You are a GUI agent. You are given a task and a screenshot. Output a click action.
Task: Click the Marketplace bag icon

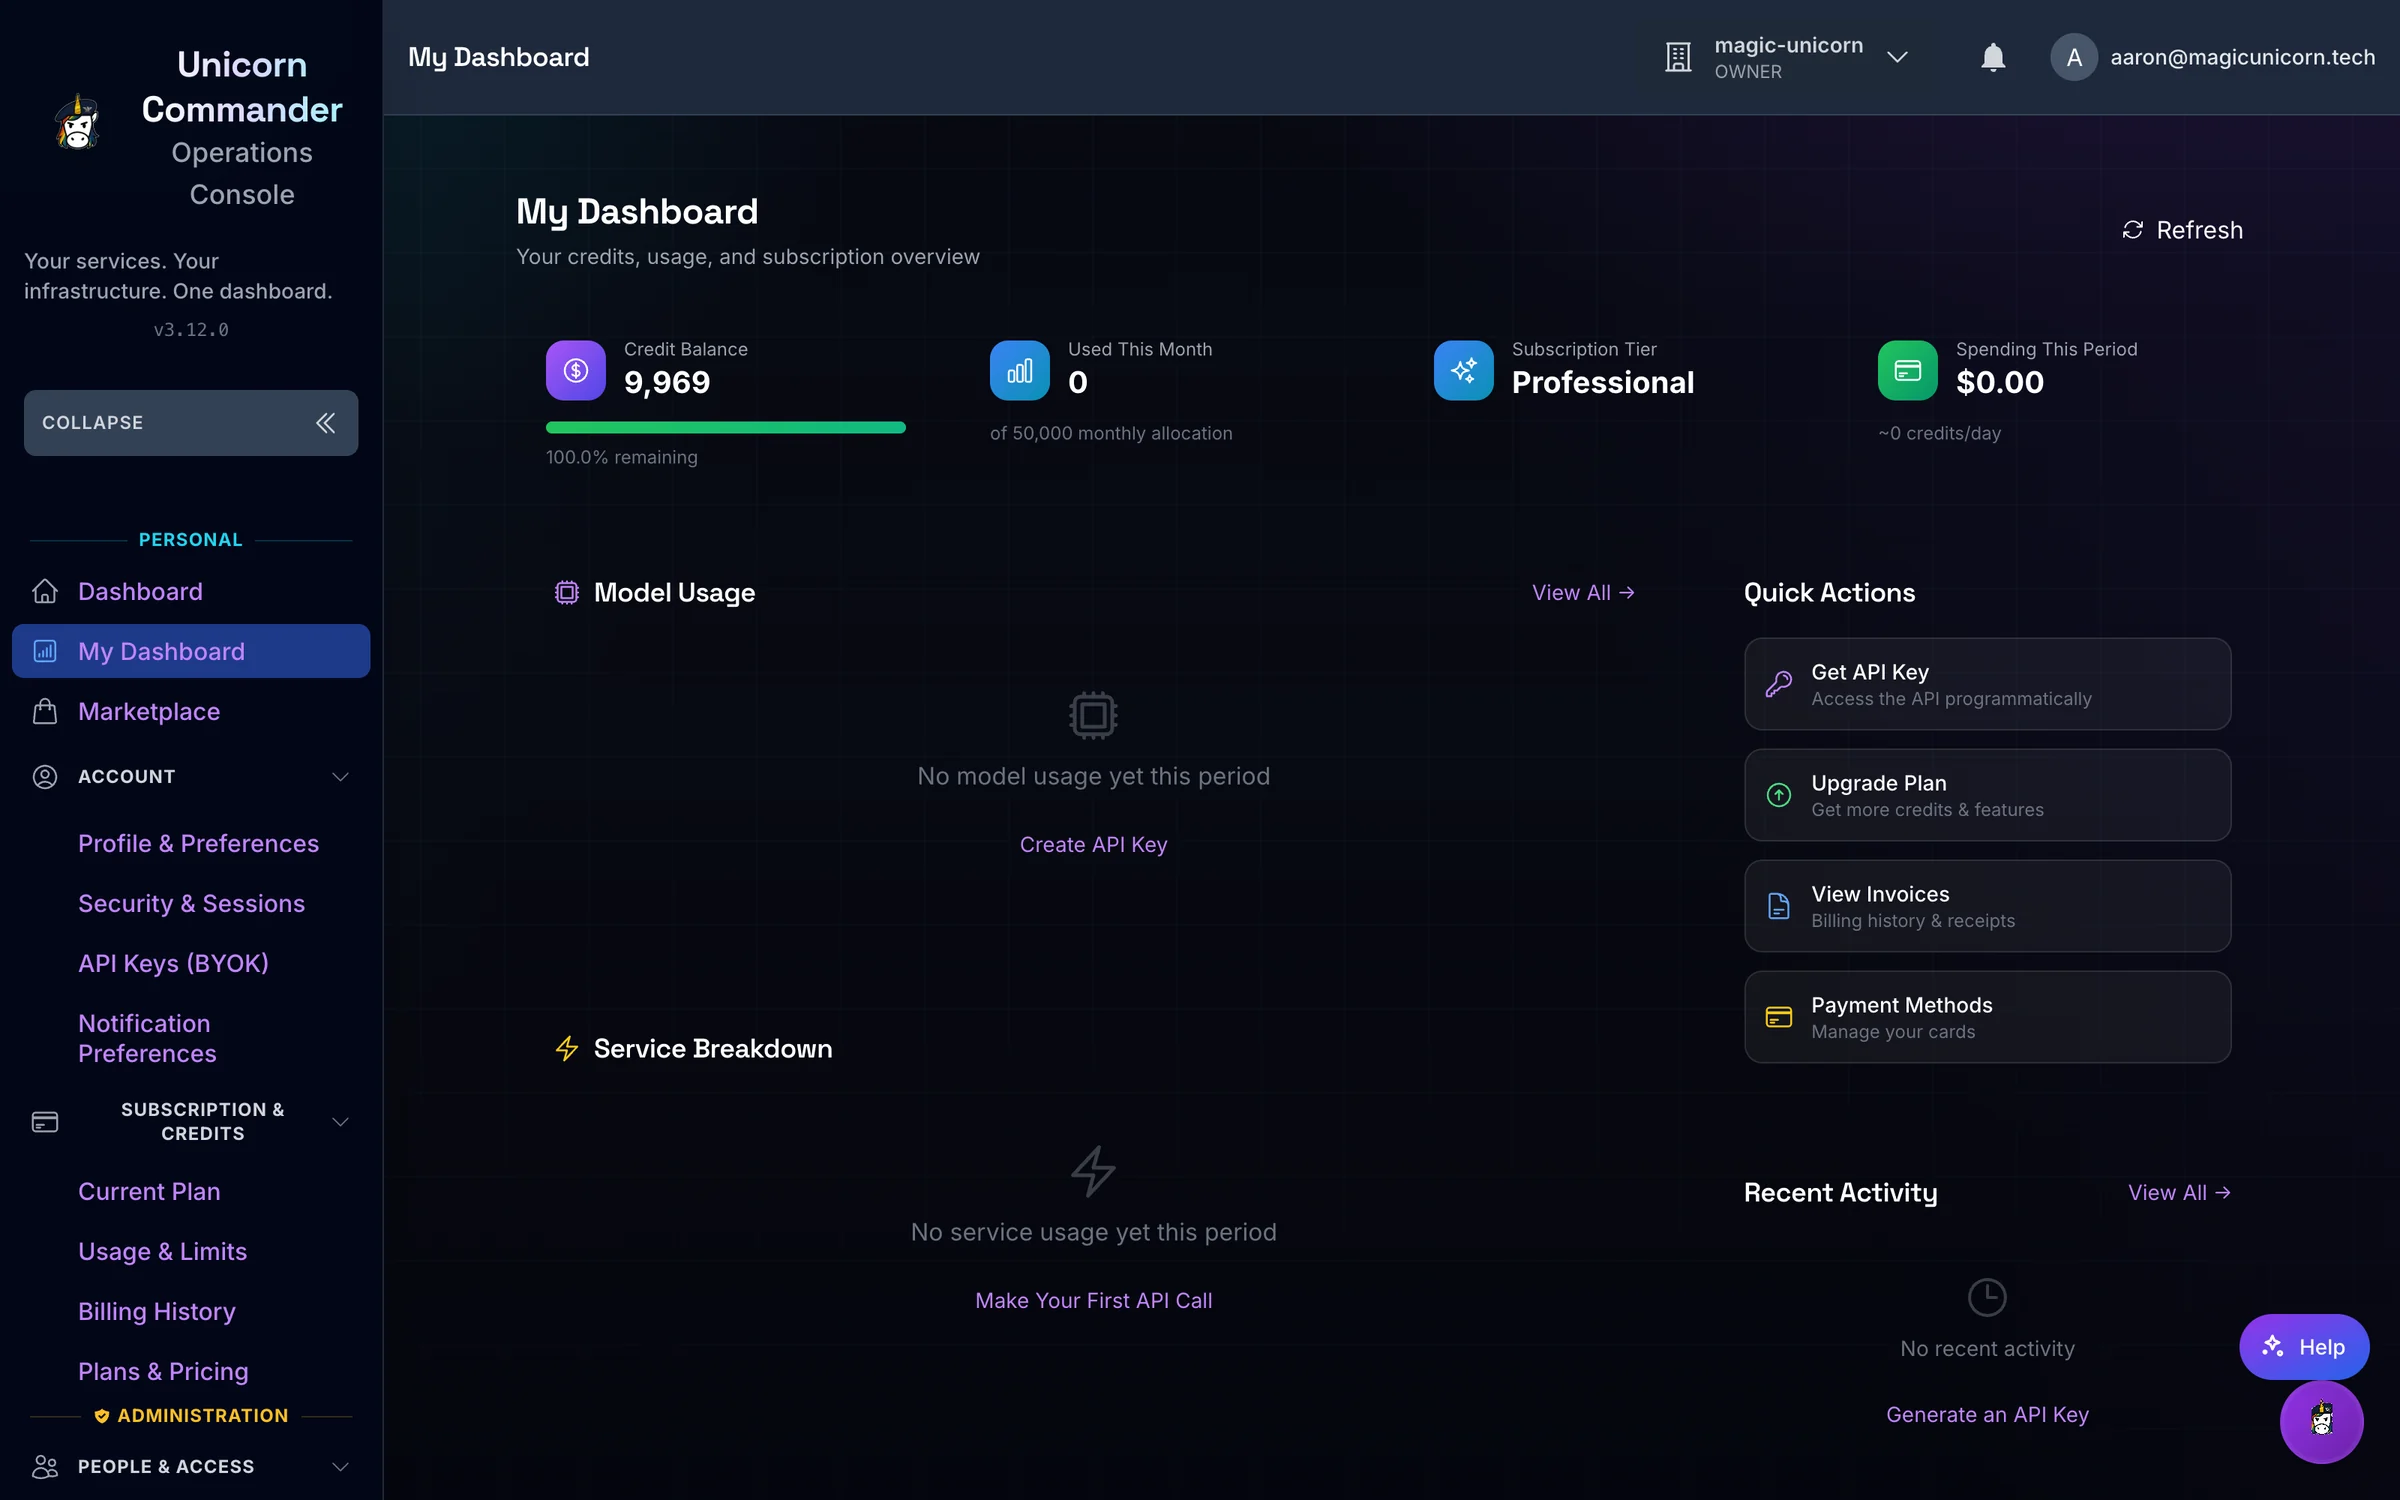[45, 712]
